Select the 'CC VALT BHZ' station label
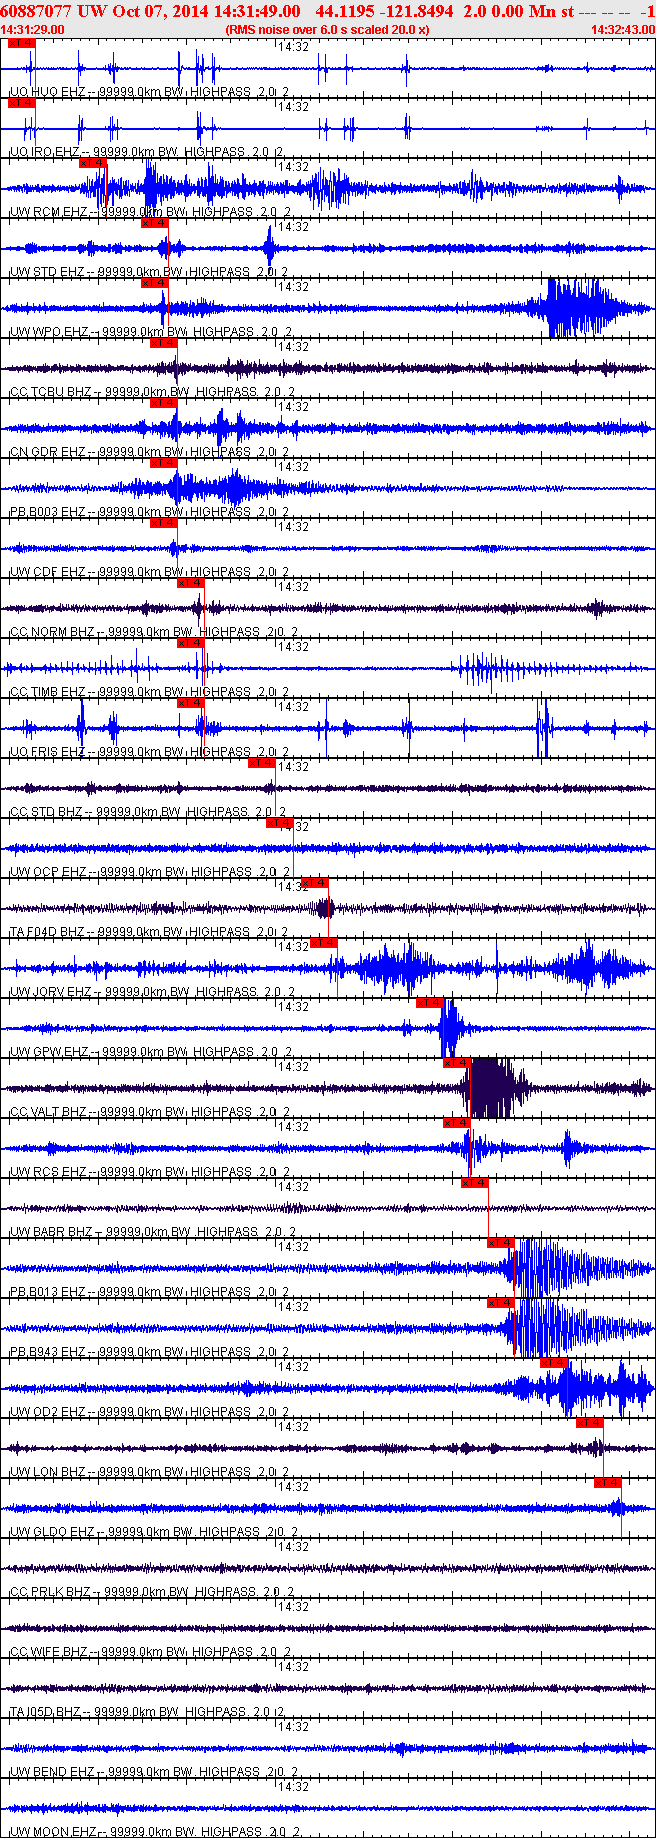 coord(48,1112)
